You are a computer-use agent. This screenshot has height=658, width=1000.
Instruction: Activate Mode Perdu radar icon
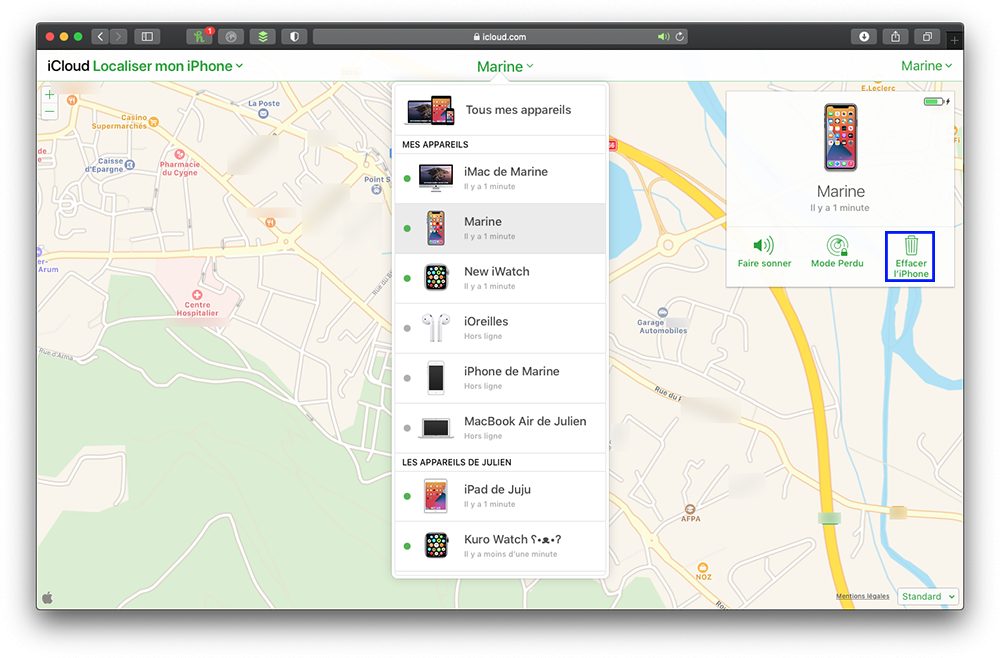point(837,246)
